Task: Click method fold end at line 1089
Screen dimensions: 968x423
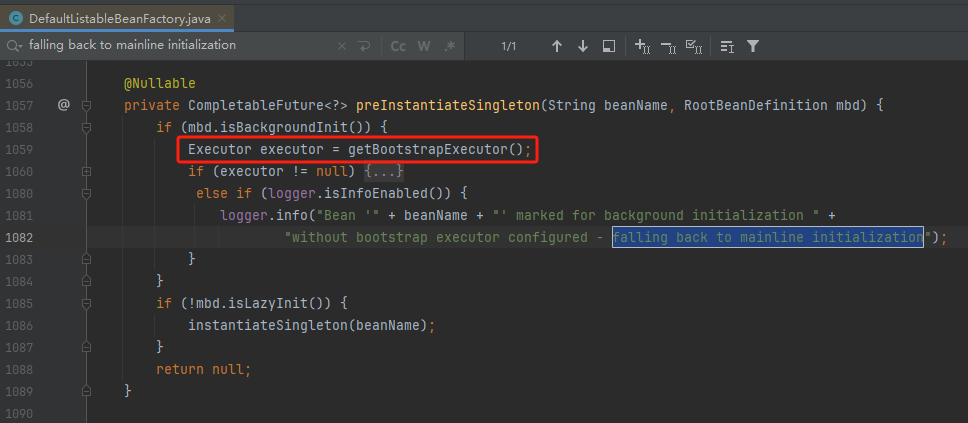Action: point(86,390)
